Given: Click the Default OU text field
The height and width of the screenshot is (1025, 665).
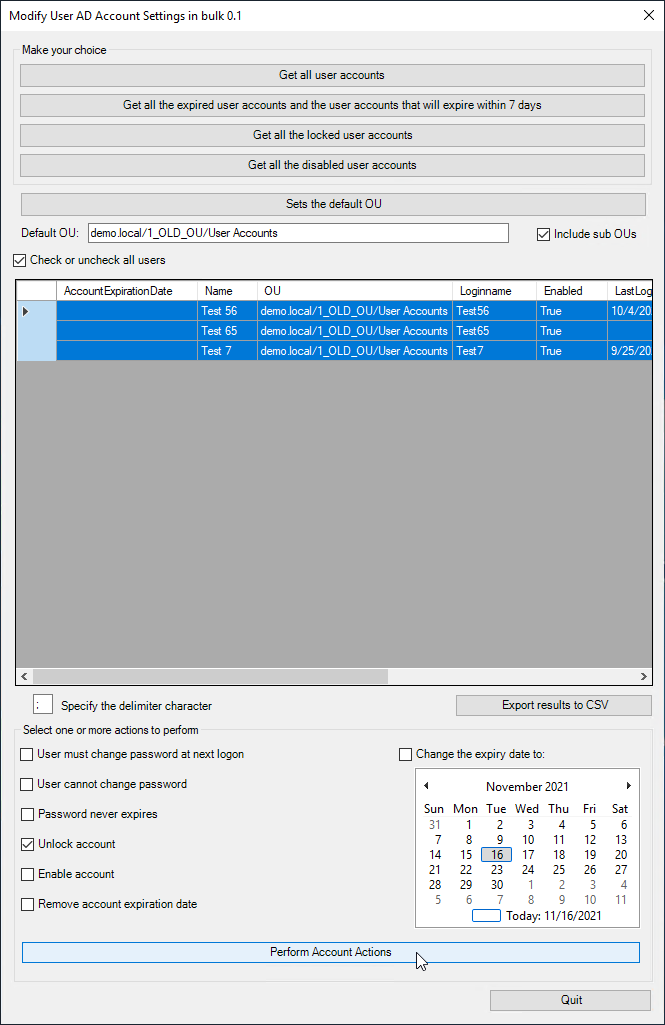Looking at the screenshot, I should click(x=298, y=233).
